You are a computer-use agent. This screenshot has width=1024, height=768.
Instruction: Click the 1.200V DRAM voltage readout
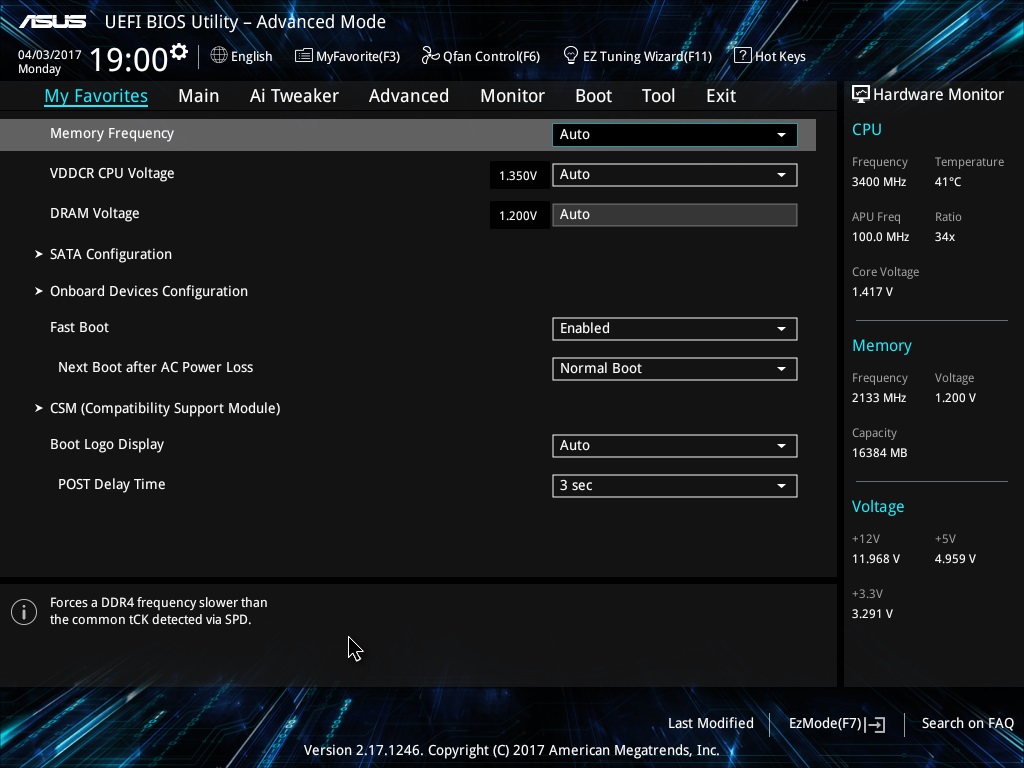518,215
